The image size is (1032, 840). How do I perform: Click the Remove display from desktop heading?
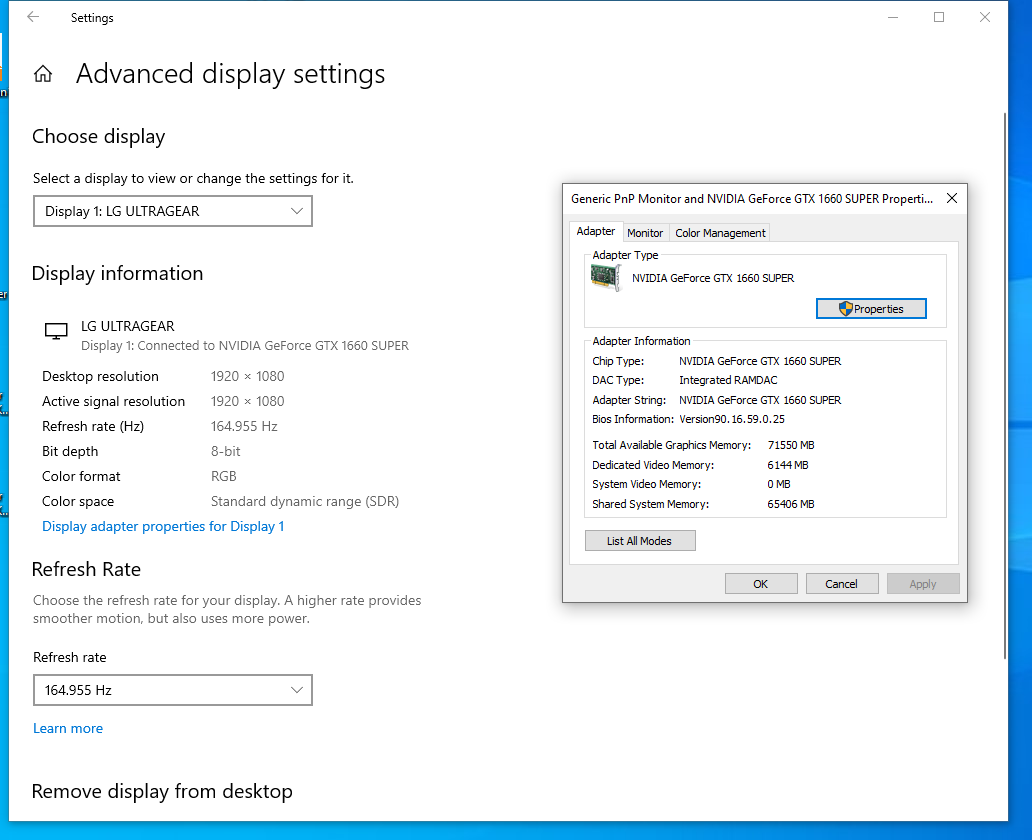click(162, 791)
